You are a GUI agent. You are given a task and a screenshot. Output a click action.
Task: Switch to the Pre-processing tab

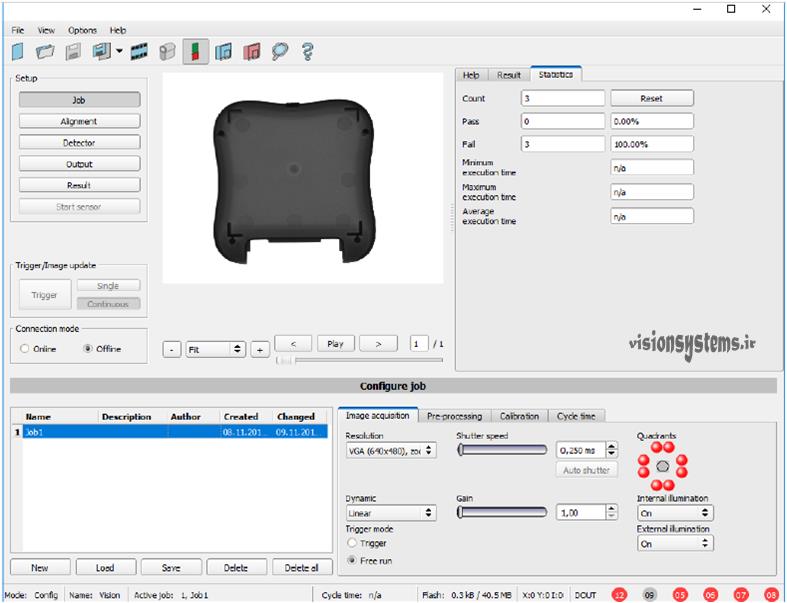click(x=454, y=416)
